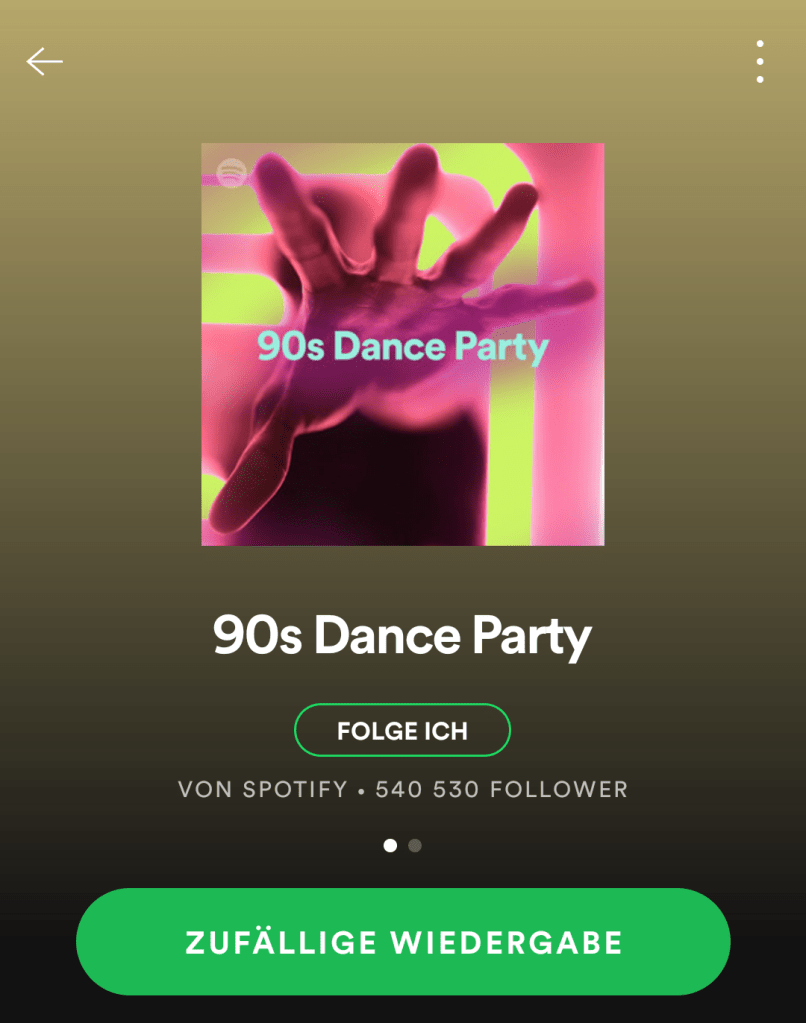The height and width of the screenshot is (1023, 806).
Task: Start shuffle with ZUFÄLLIGE WIEDERGABE
Action: click(x=403, y=941)
